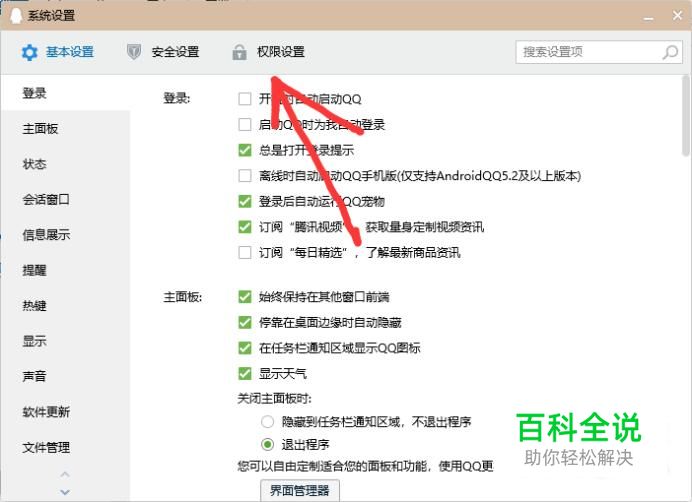Click the magnifier search icon
This screenshot has height=502, width=692.
point(670,52)
